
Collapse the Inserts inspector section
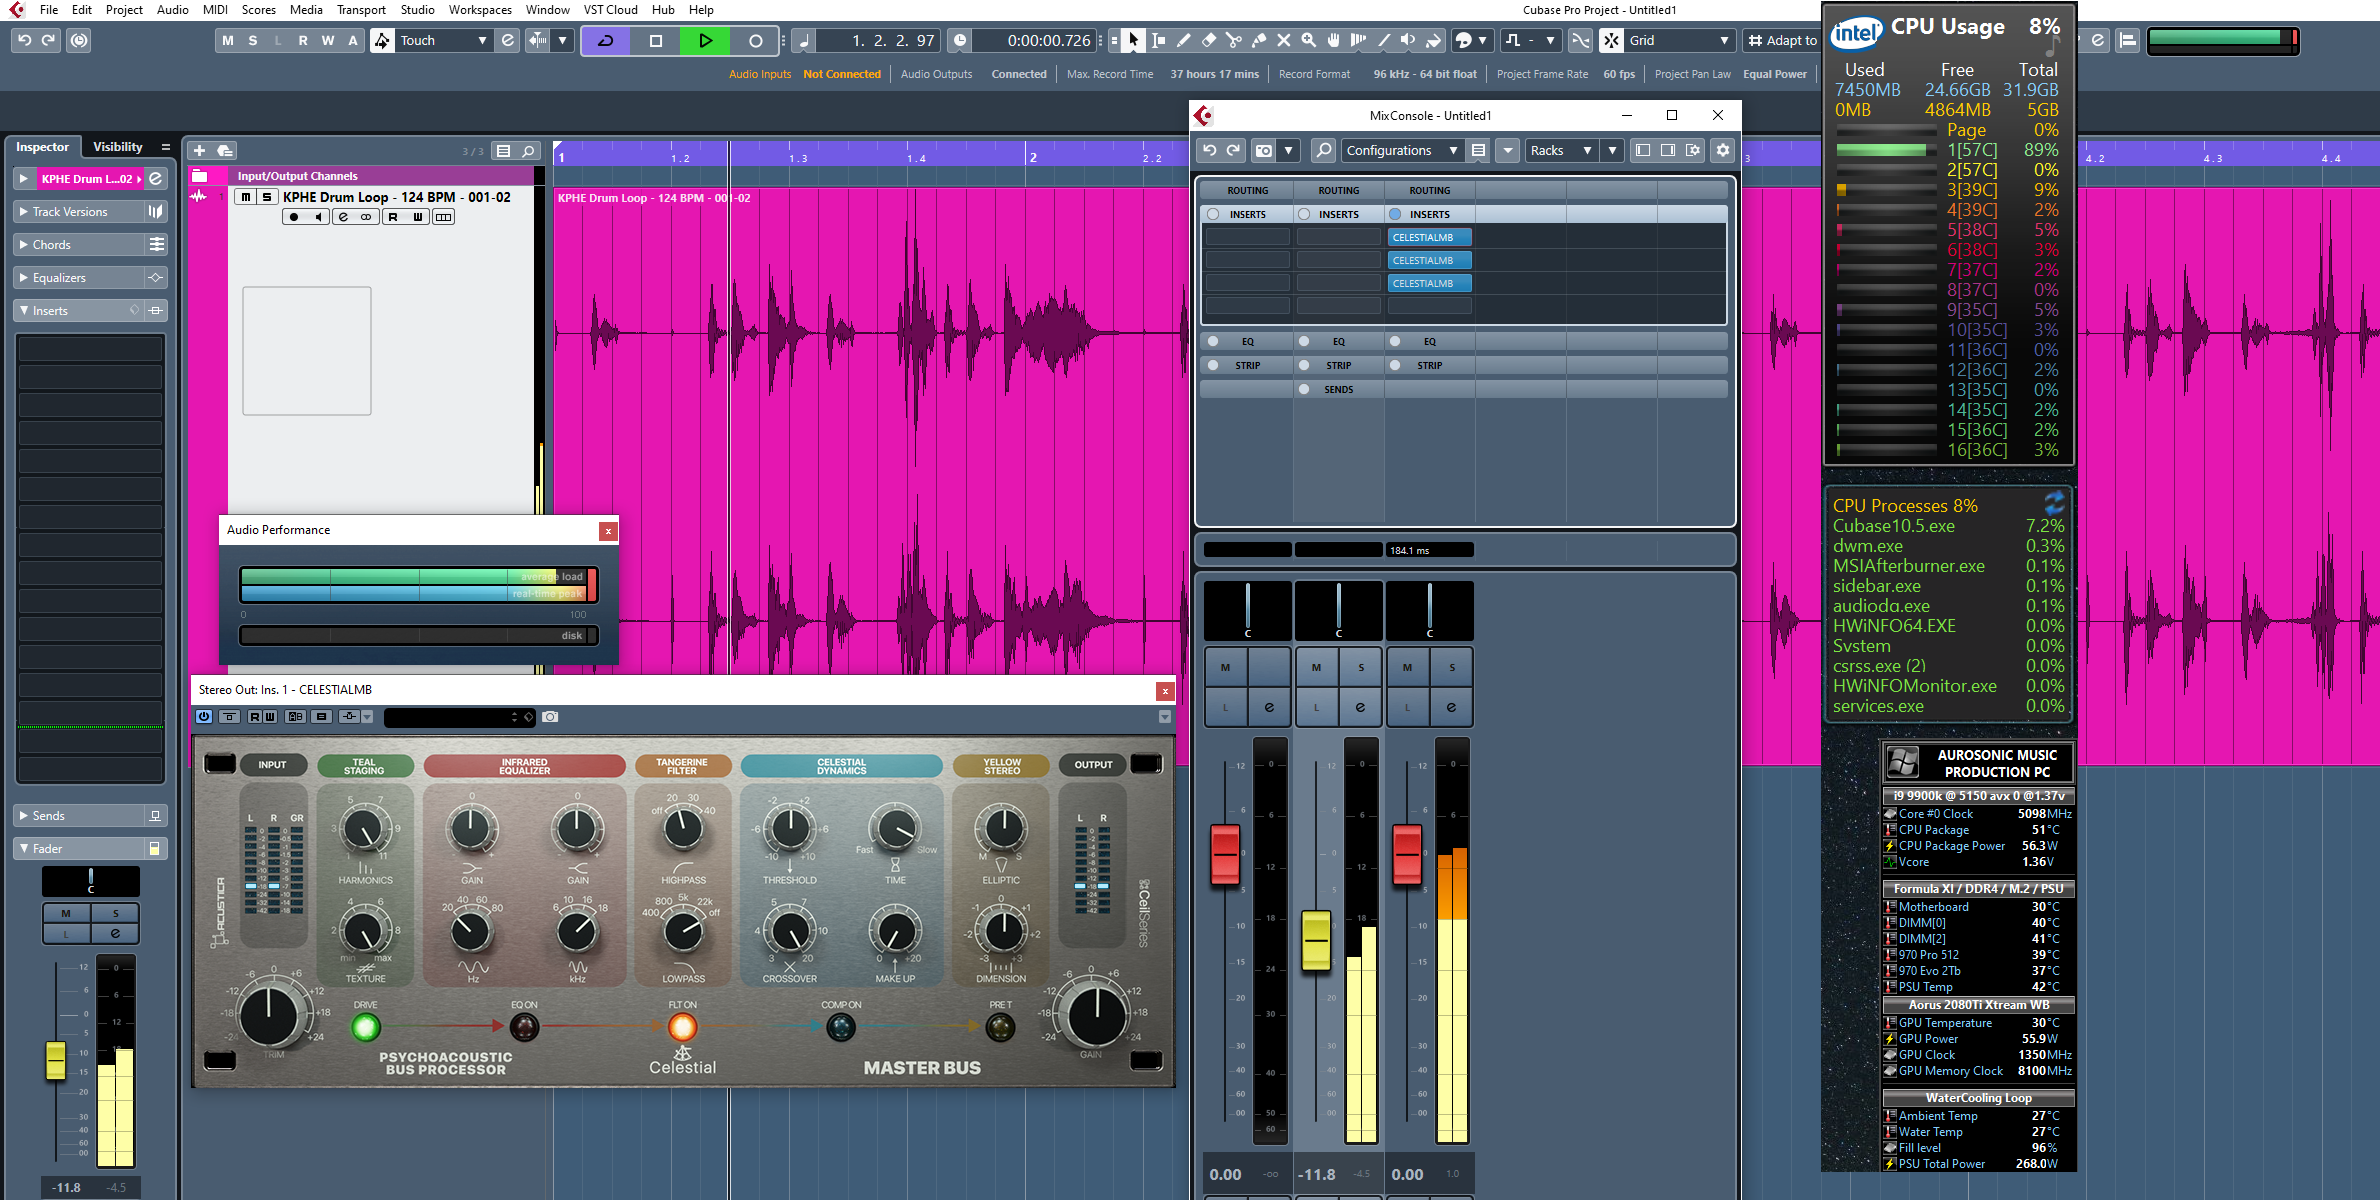point(80,310)
